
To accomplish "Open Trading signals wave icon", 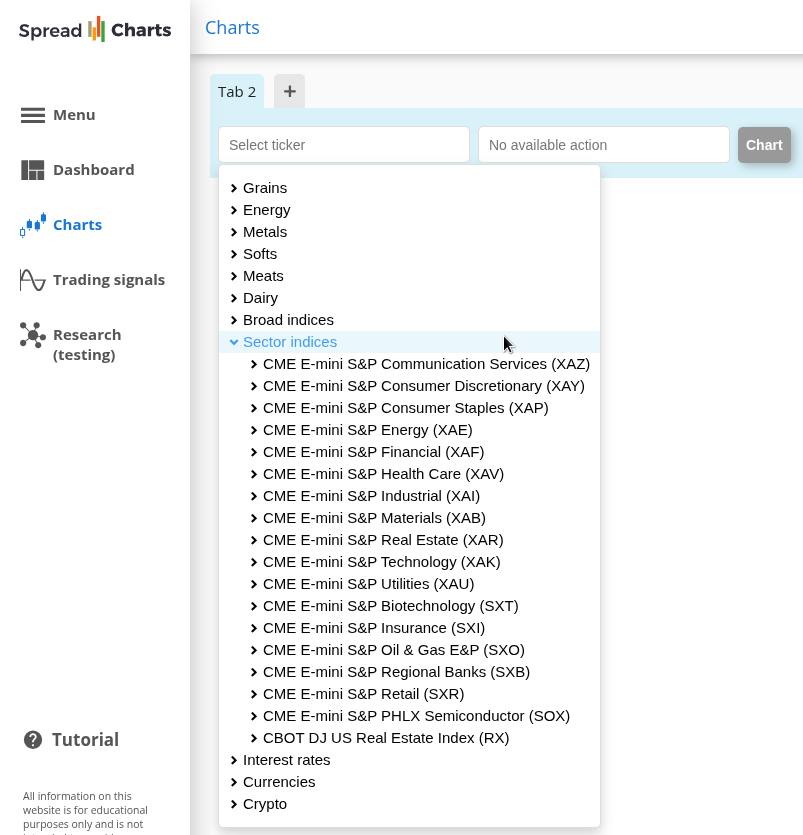I will (x=33, y=280).
